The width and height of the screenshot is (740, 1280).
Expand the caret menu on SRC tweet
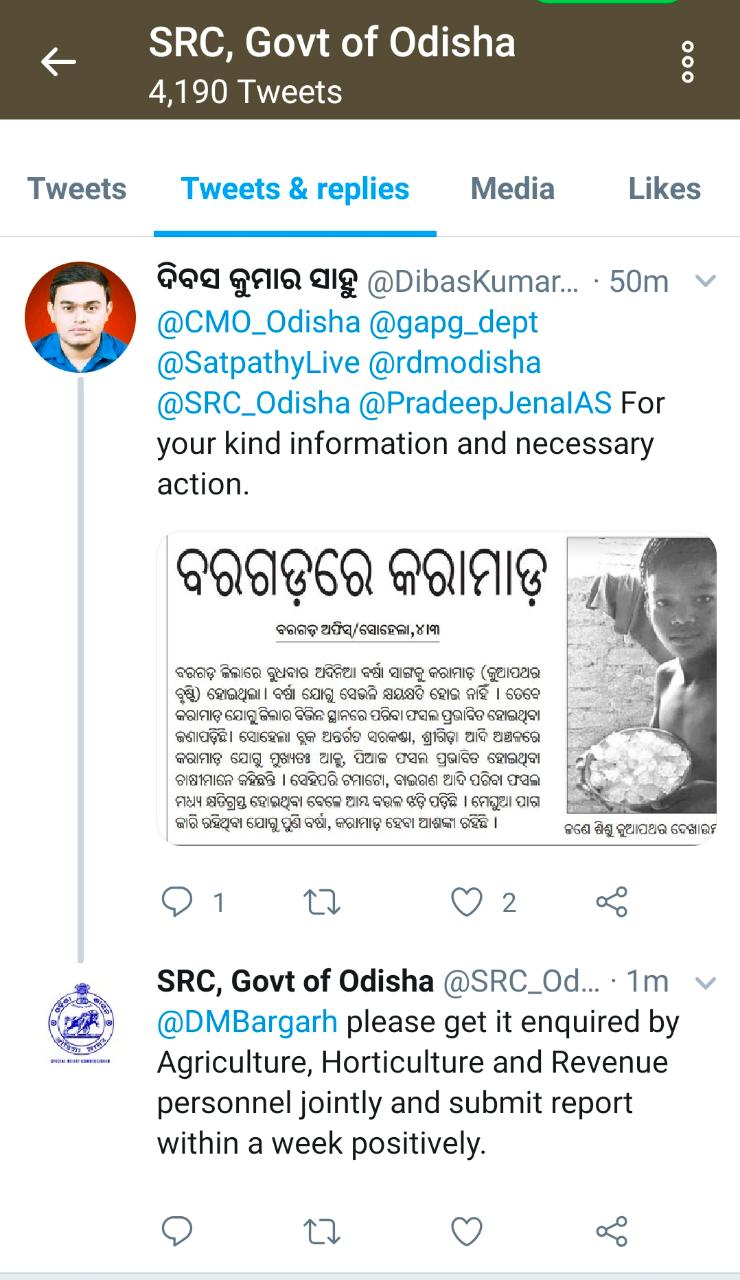[x=706, y=982]
